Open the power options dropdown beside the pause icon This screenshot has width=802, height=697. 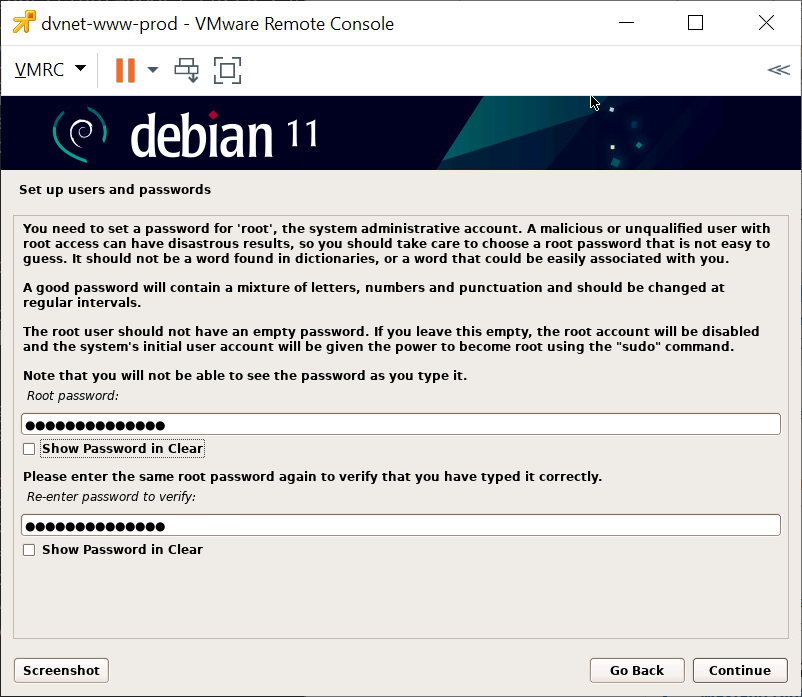click(x=153, y=70)
